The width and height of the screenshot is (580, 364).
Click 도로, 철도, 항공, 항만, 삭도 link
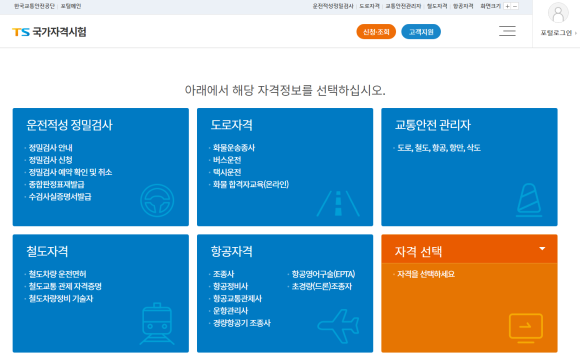(439, 148)
